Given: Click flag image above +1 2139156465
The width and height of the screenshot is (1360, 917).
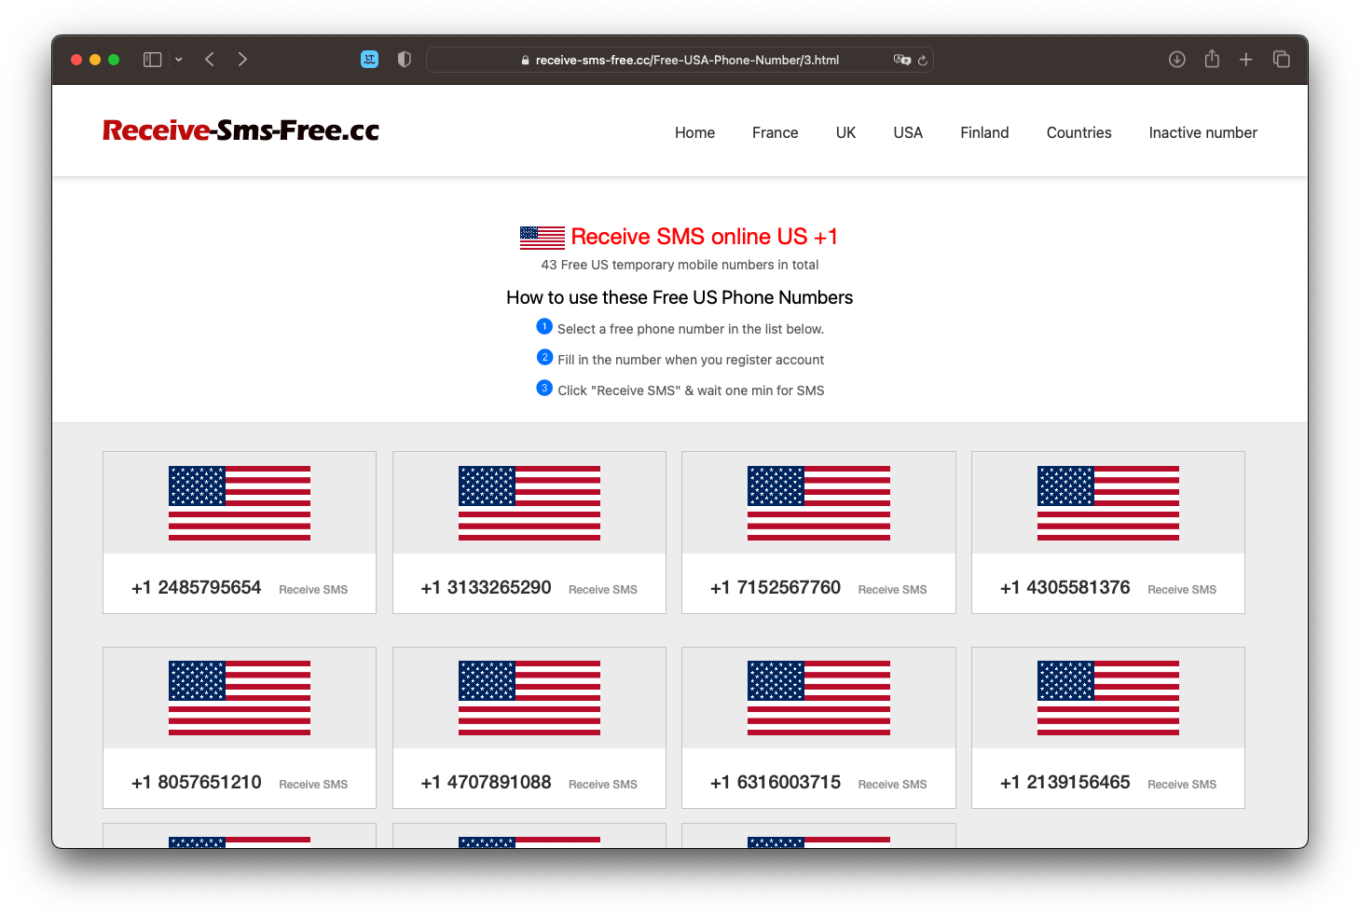Looking at the screenshot, I should coord(1108,698).
